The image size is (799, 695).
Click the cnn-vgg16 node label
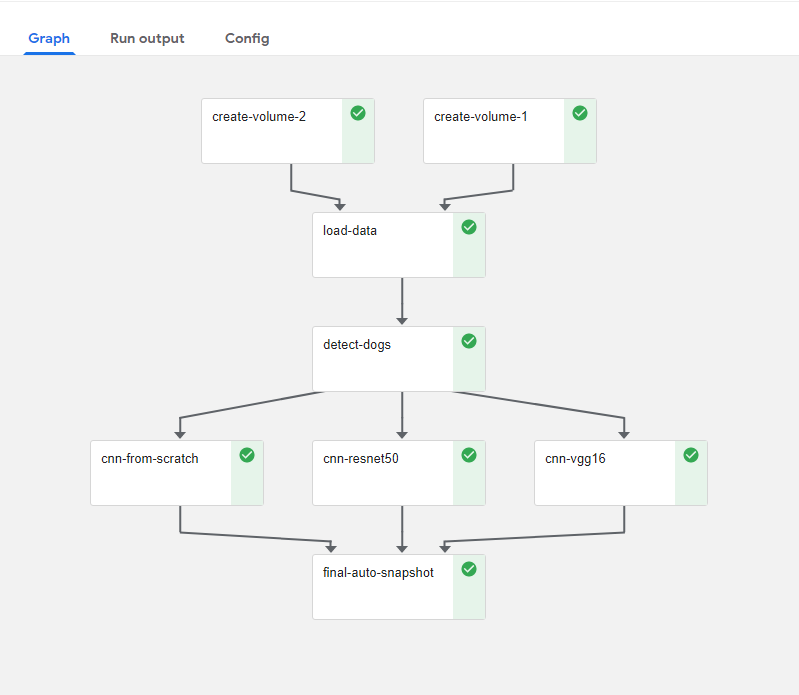[x=578, y=459]
